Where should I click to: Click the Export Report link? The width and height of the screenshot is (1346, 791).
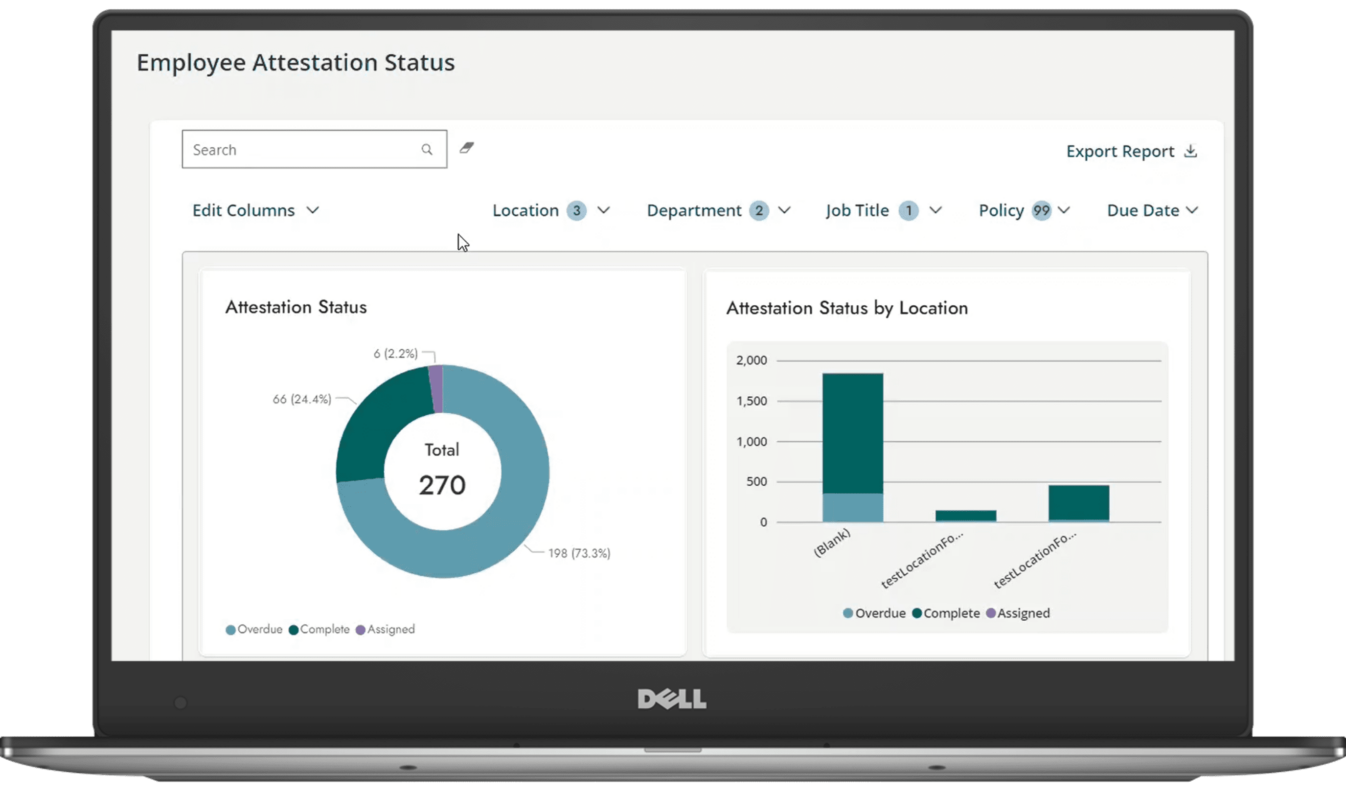pyautogui.click(x=1120, y=151)
